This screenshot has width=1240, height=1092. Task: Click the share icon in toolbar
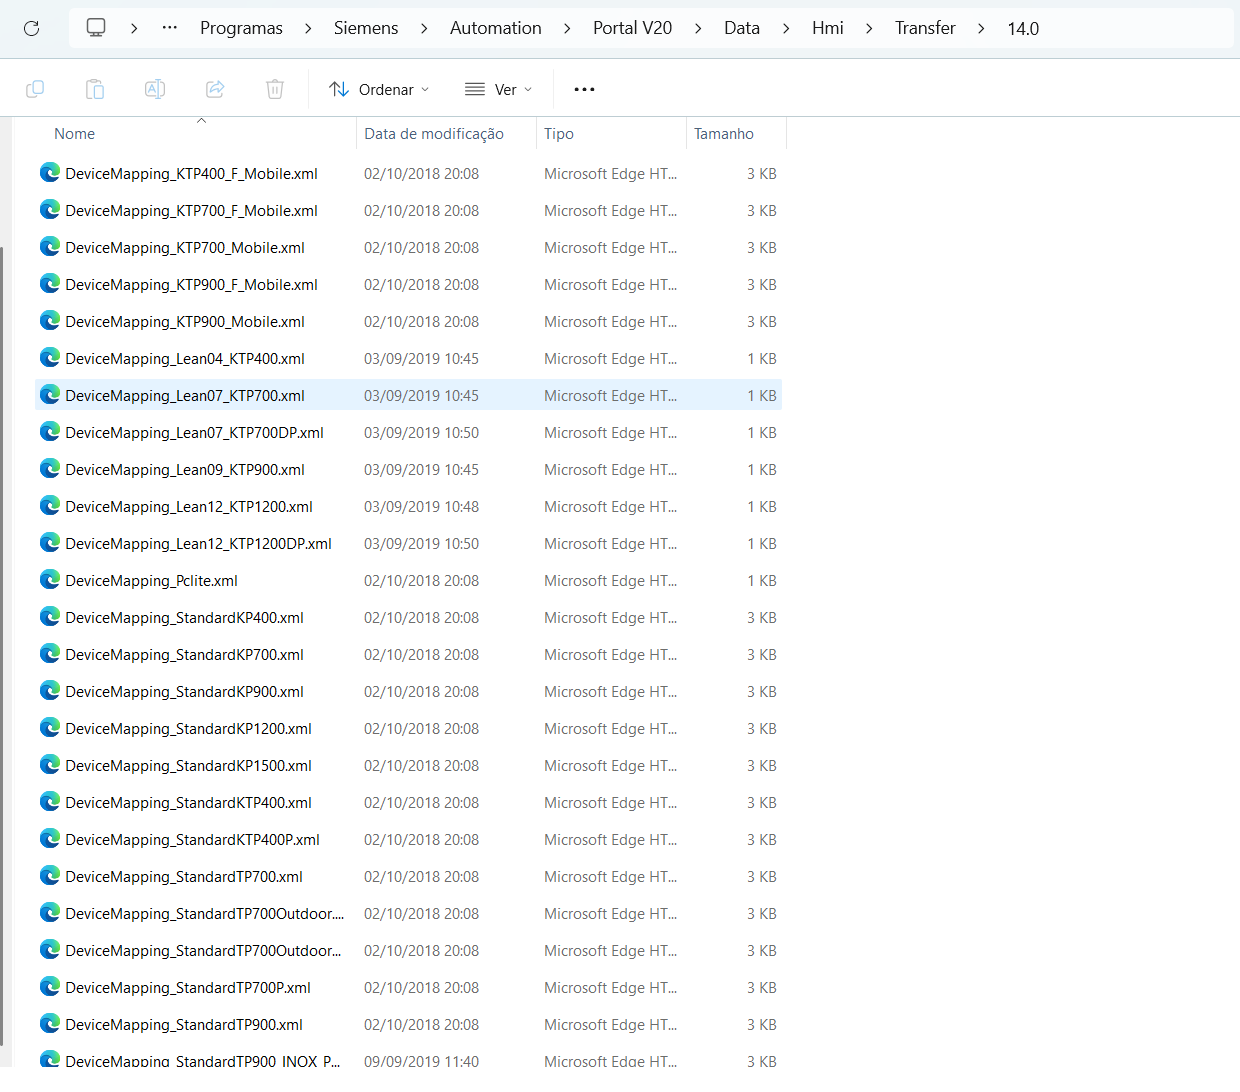point(215,89)
